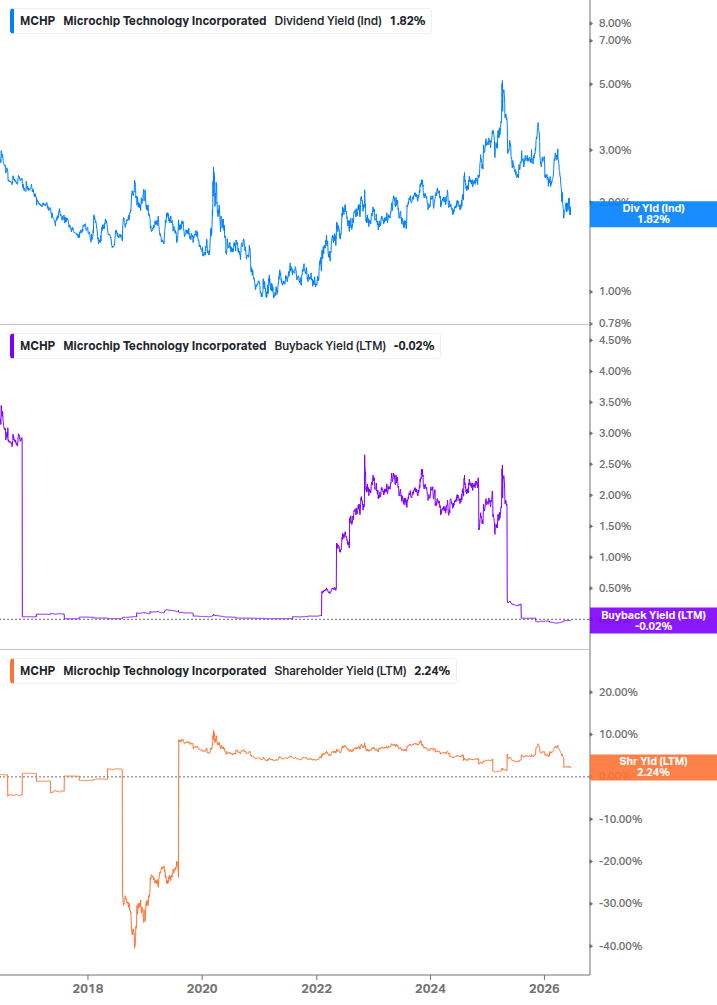Click the blue Div Yld (Ind) 1.82% tag
Screen dimensions: 717x1005
(653, 214)
